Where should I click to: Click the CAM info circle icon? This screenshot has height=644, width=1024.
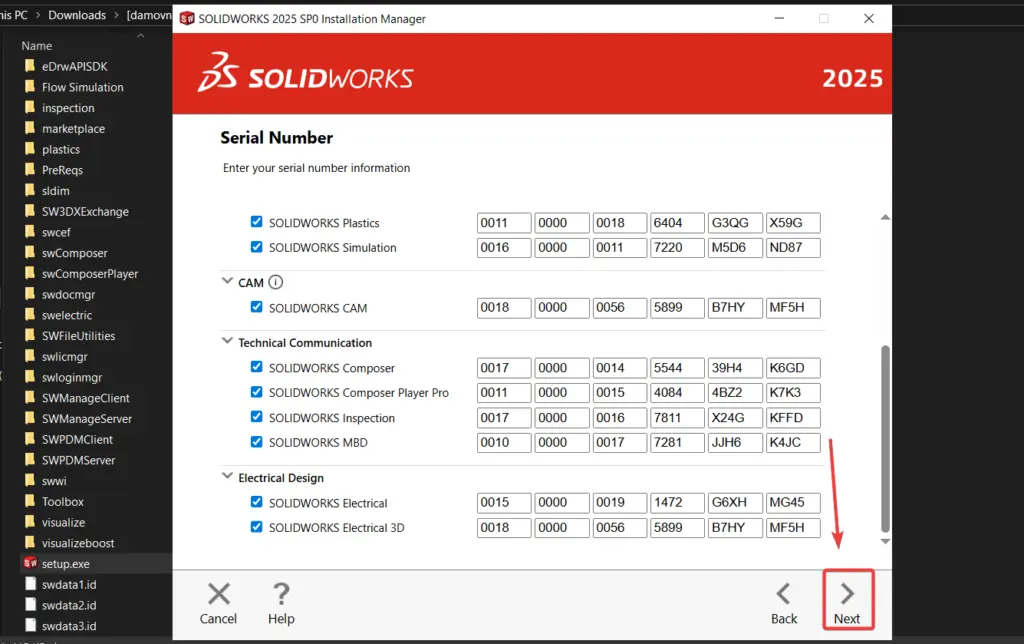276,282
